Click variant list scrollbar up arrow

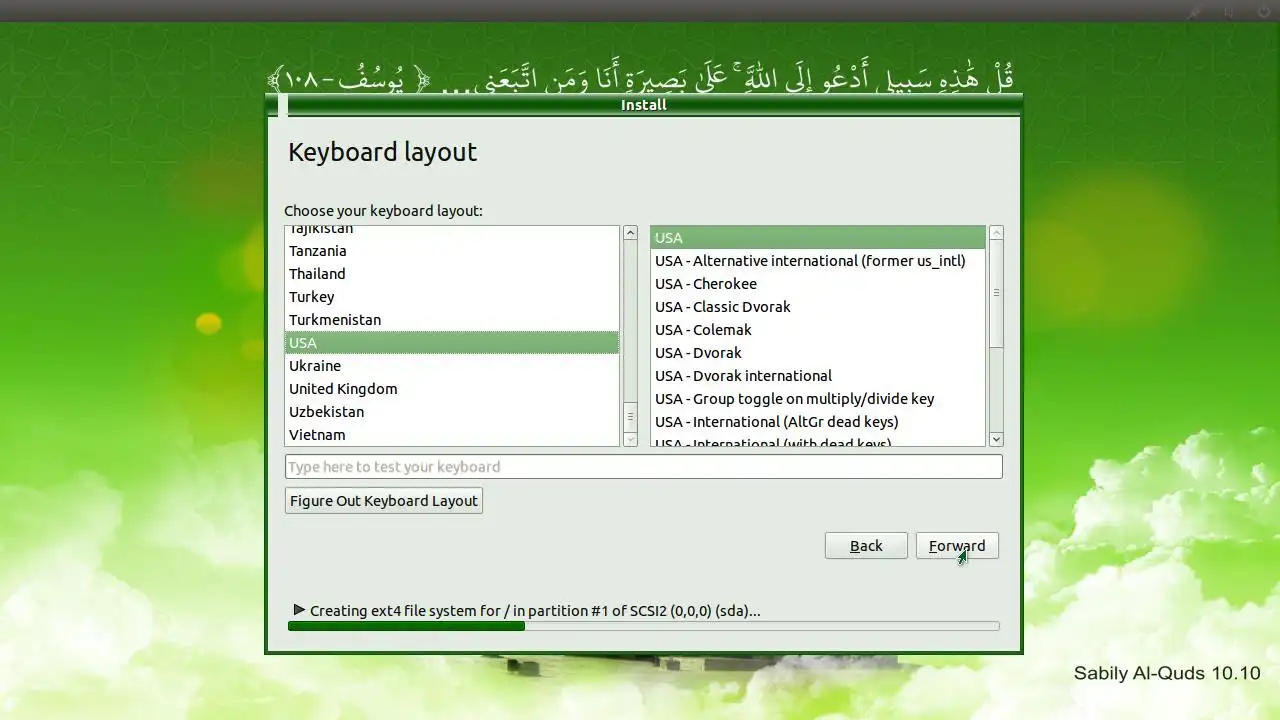pos(996,233)
